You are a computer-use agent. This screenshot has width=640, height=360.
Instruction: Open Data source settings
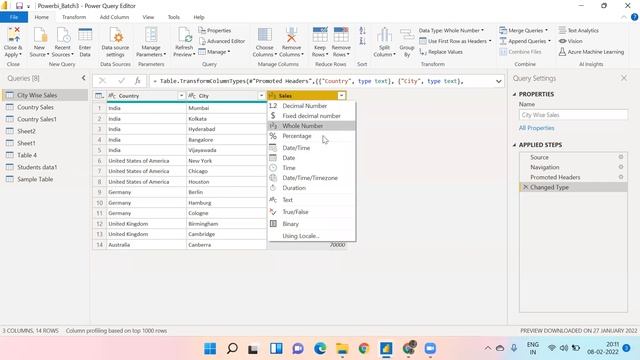click(116, 42)
